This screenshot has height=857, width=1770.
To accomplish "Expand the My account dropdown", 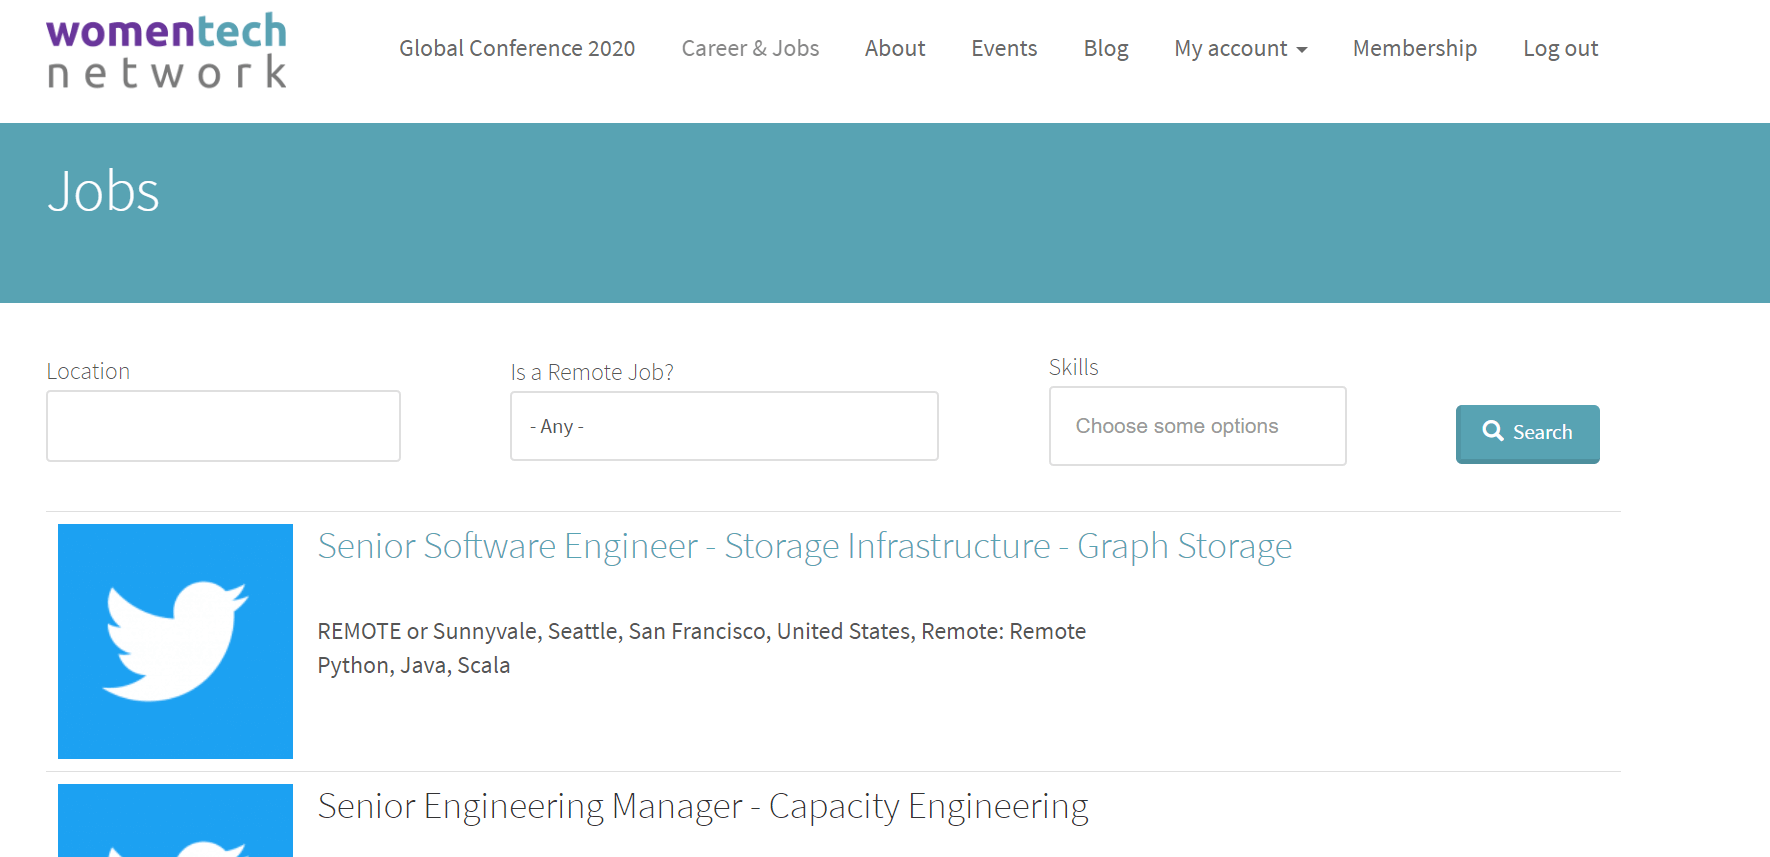I will [x=1240, y=48].
